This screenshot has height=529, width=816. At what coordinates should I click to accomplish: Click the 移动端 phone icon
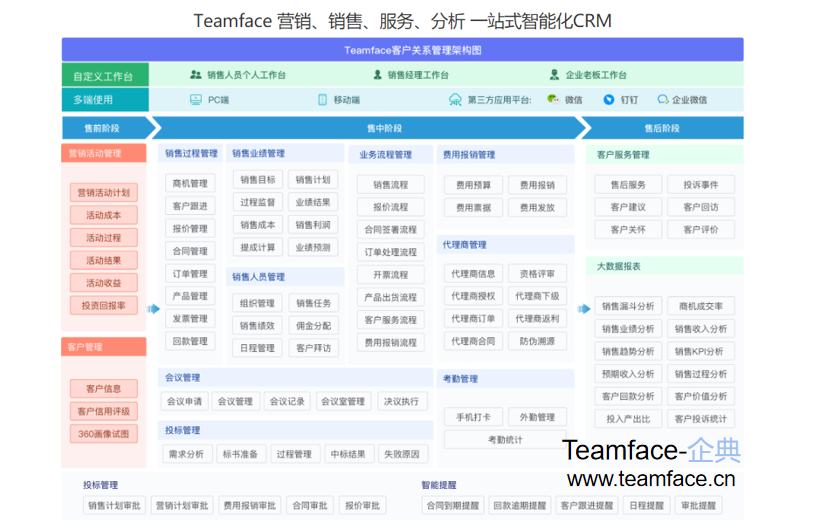click(x=322, y=100)
